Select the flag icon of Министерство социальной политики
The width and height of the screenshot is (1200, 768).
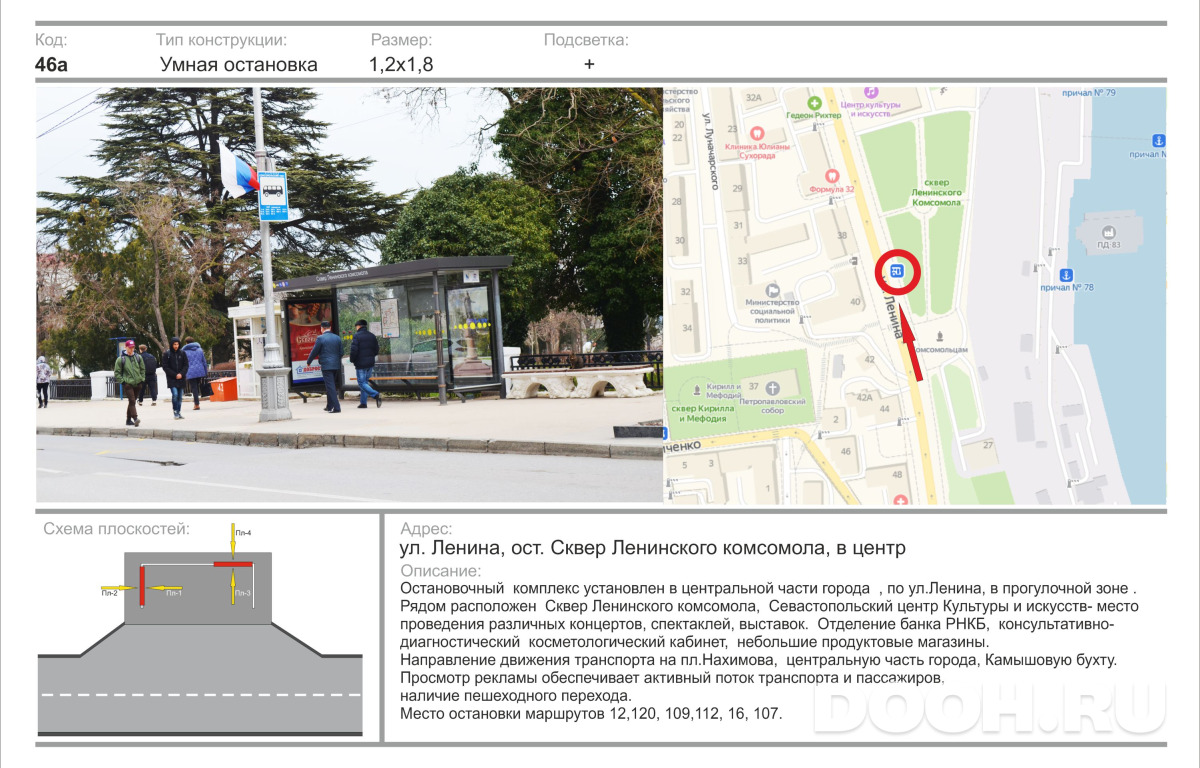772,289
